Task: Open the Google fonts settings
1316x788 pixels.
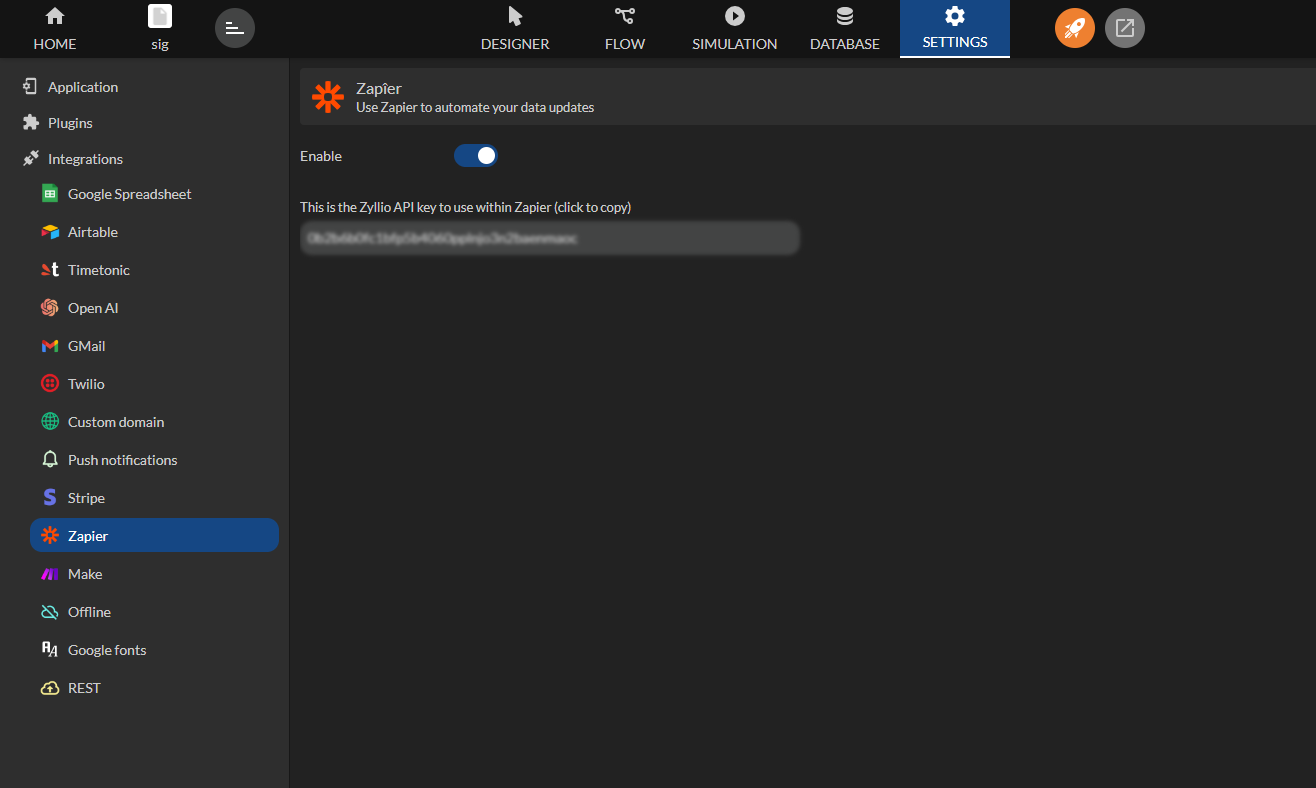Action: 155,650
